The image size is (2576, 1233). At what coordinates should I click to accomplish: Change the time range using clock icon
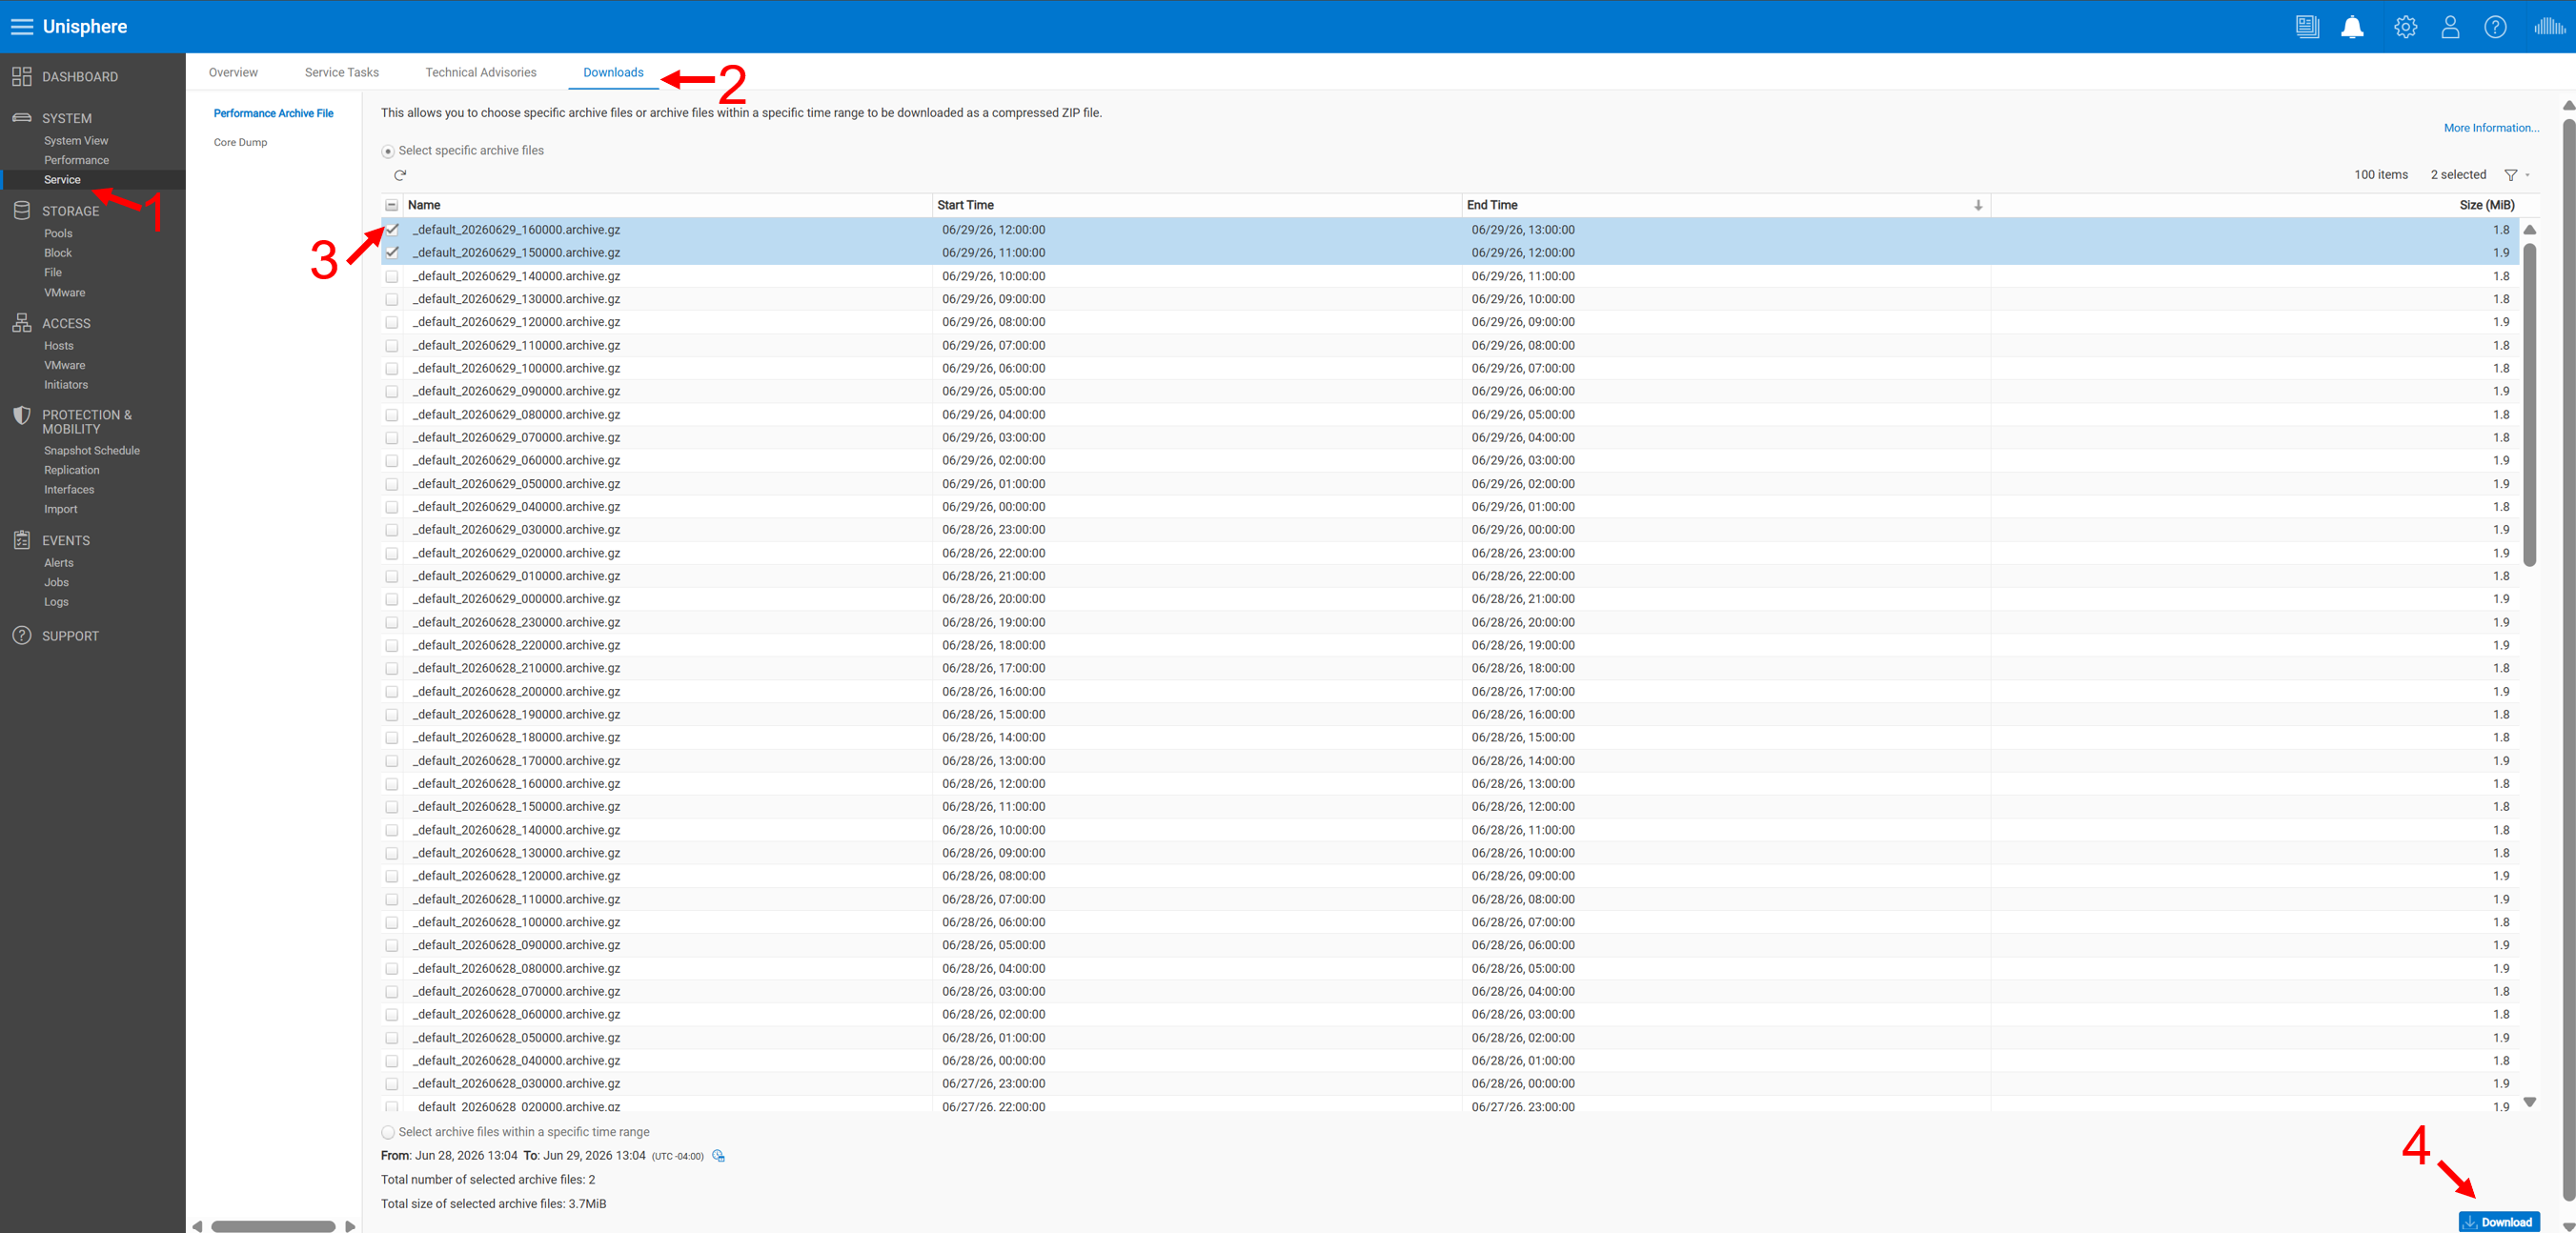pyautogui.click(x=718, y=1156)
